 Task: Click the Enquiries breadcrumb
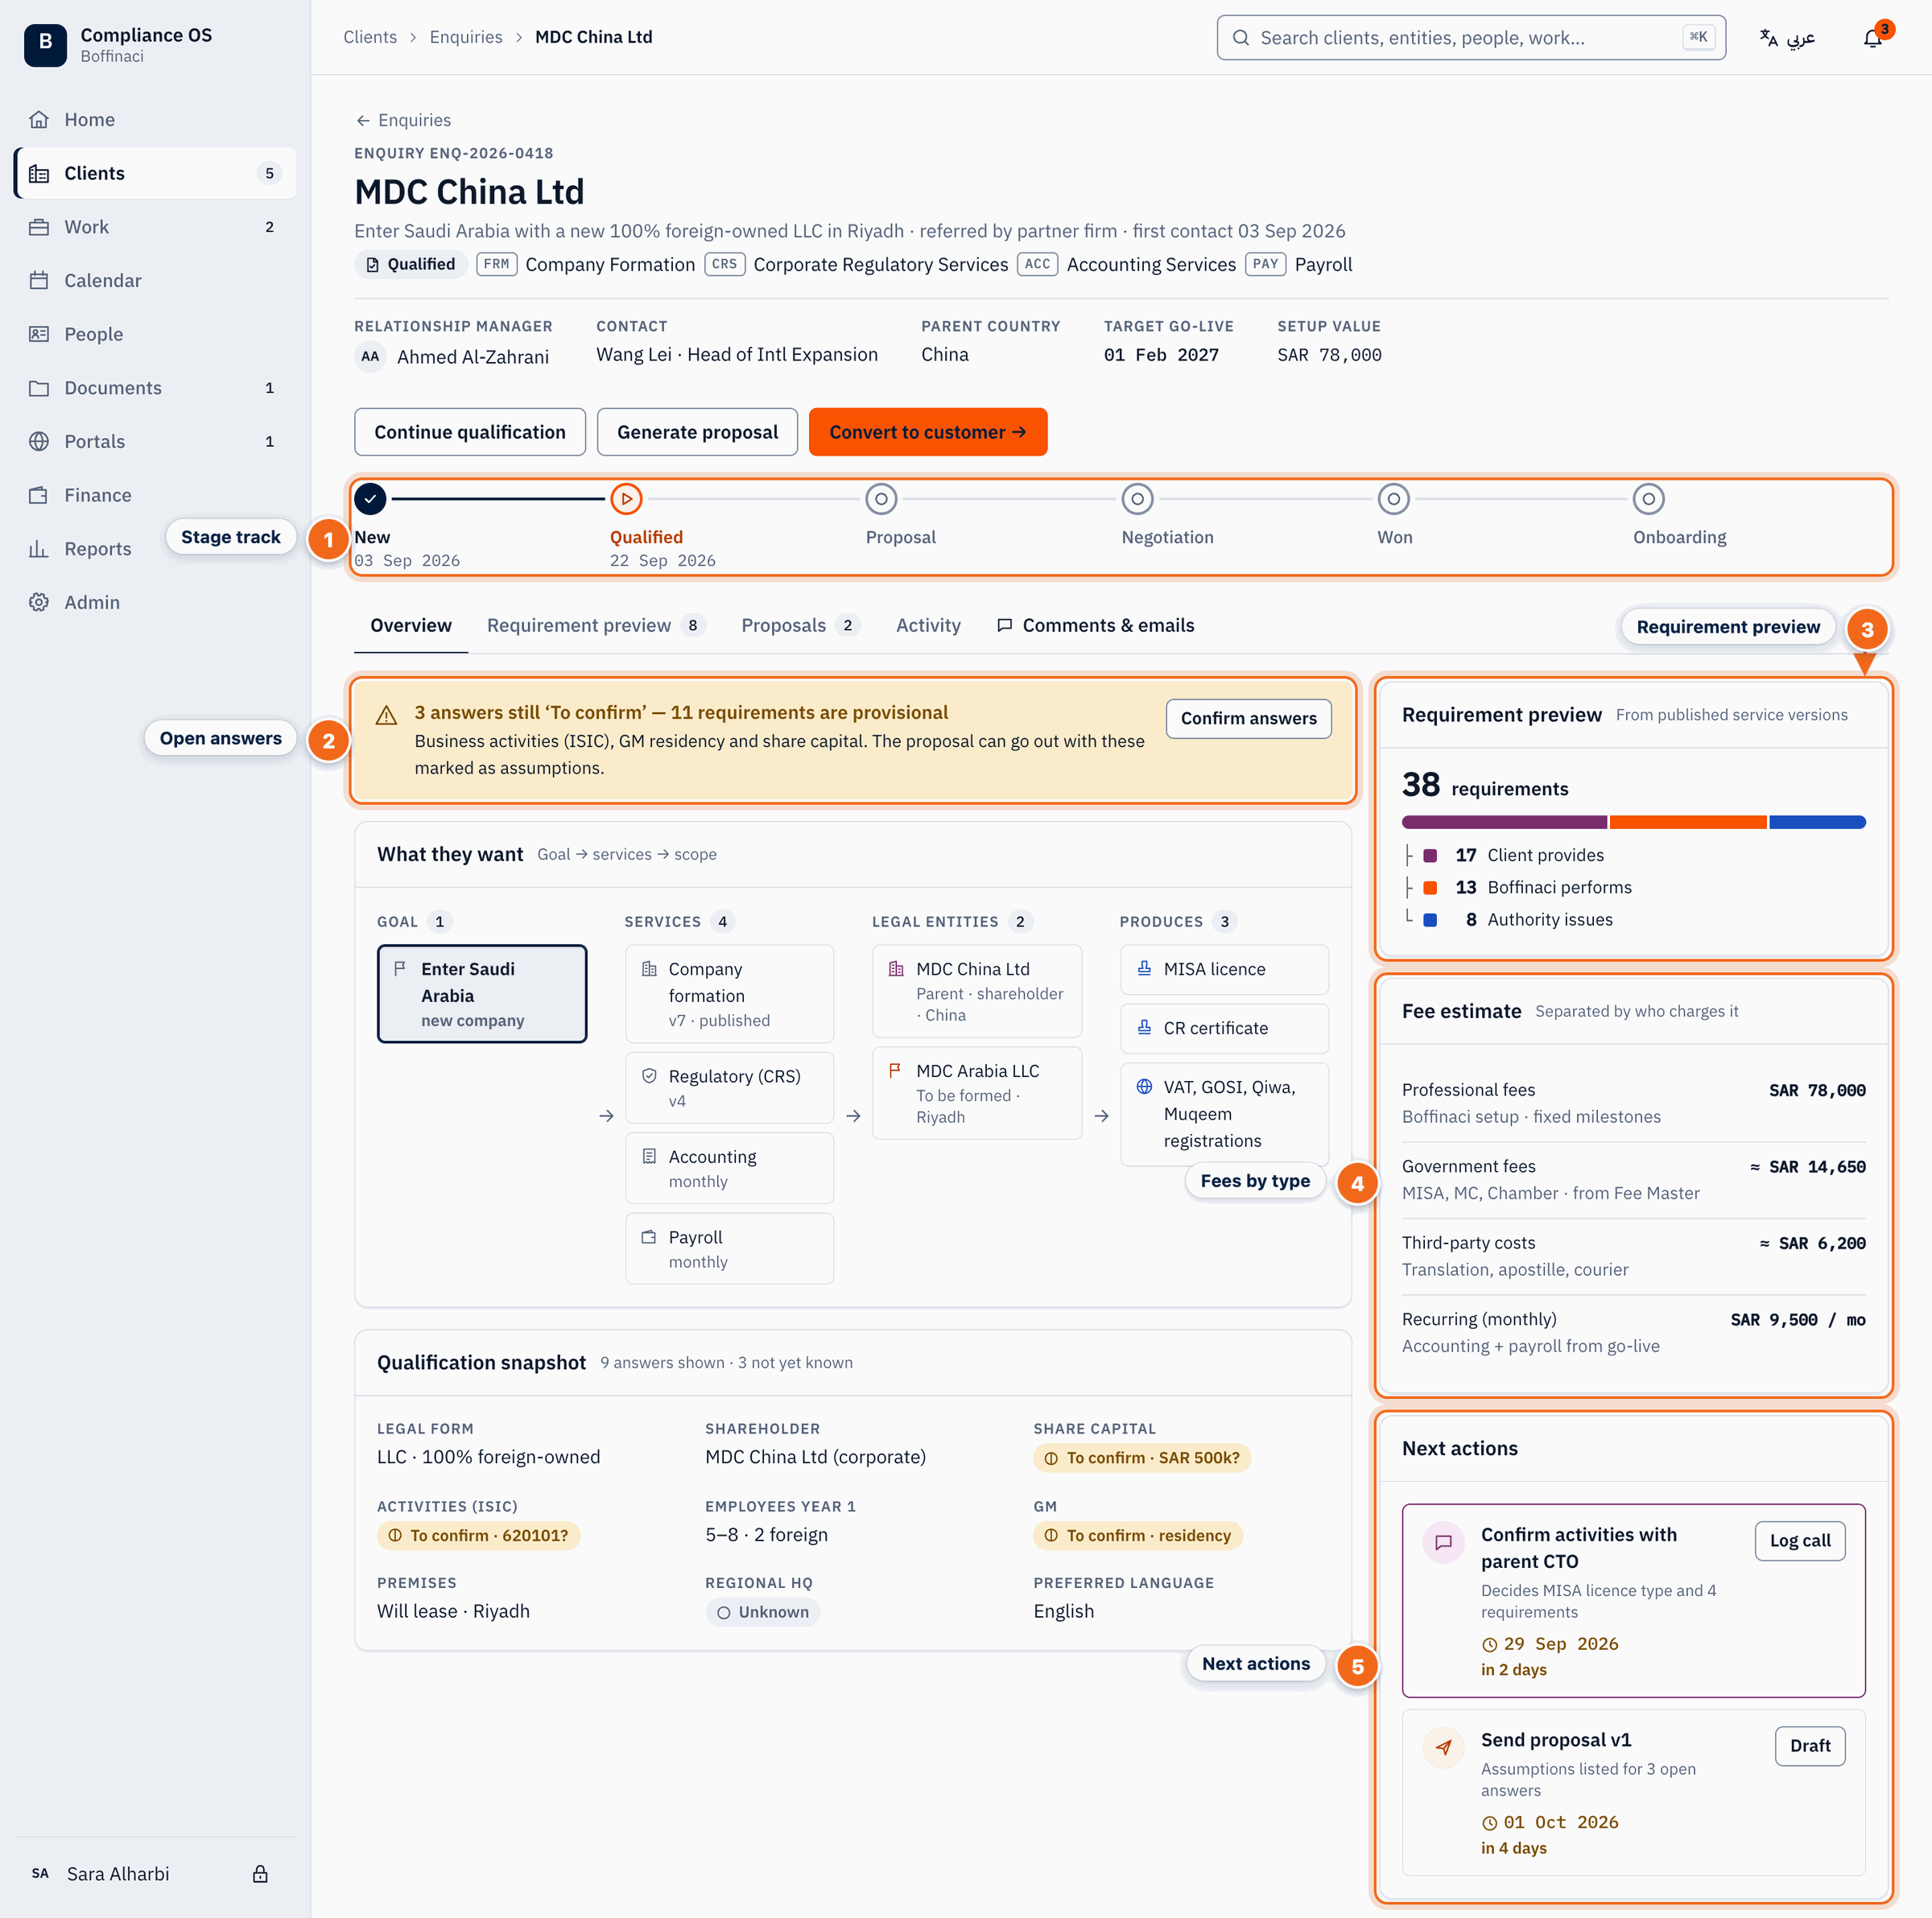pos(466,37)
